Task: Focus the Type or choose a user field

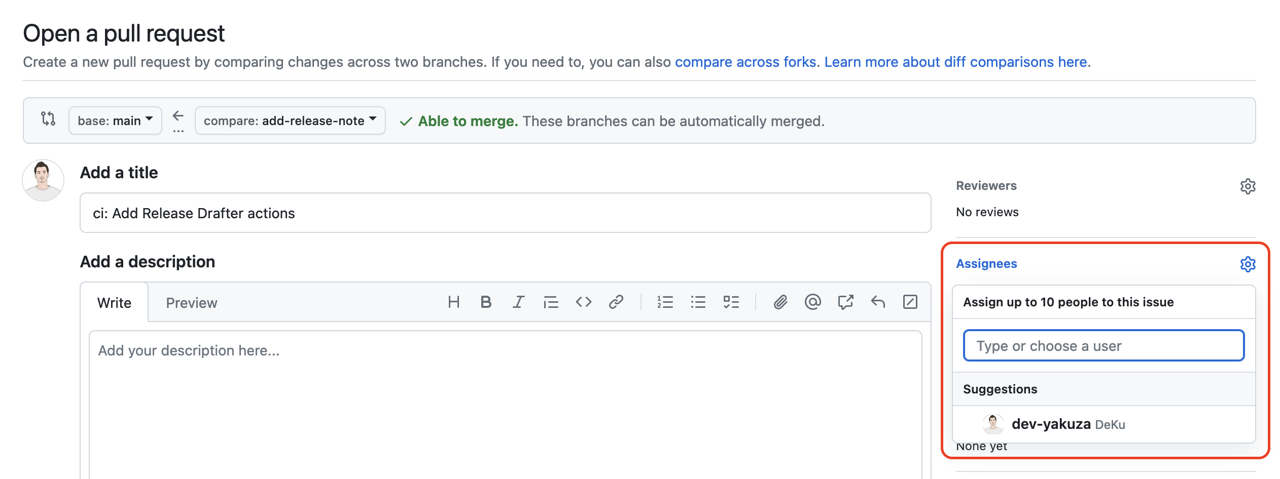Action: coord(1103,346)
